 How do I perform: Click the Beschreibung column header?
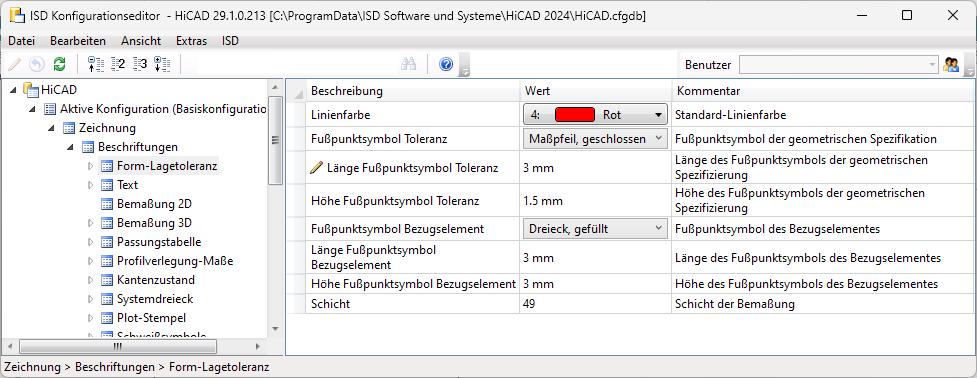coord(412,92)
